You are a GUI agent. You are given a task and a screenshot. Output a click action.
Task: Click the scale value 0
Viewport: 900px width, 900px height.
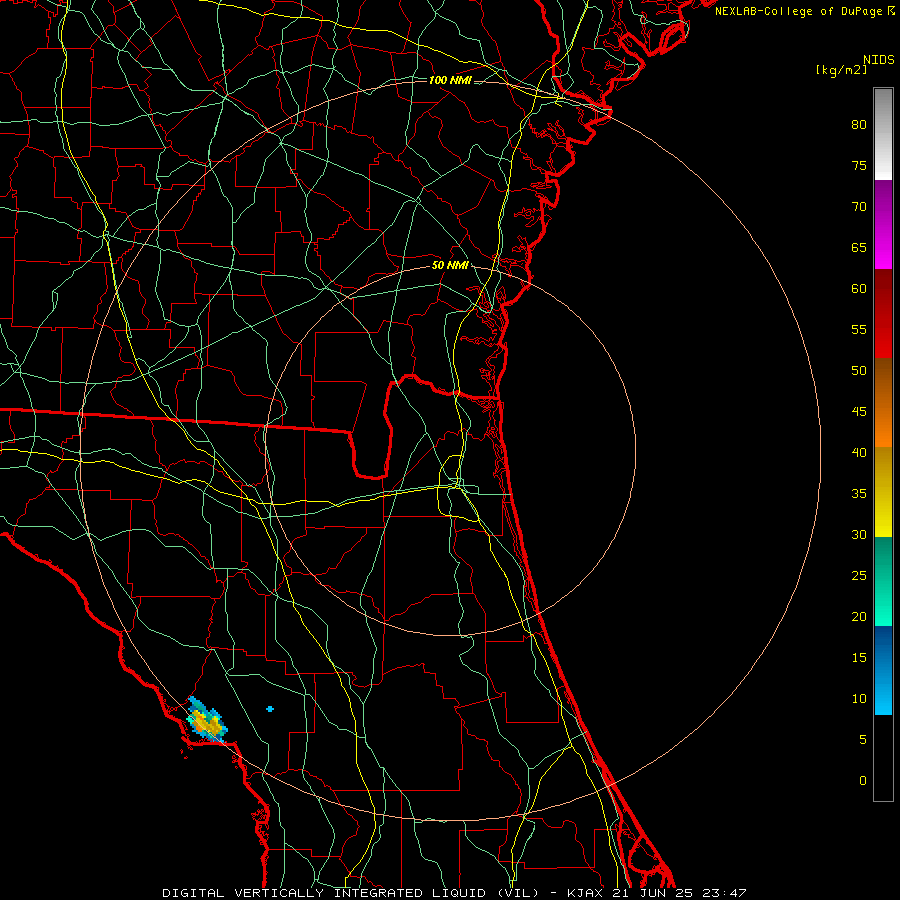tap(863, 781)
